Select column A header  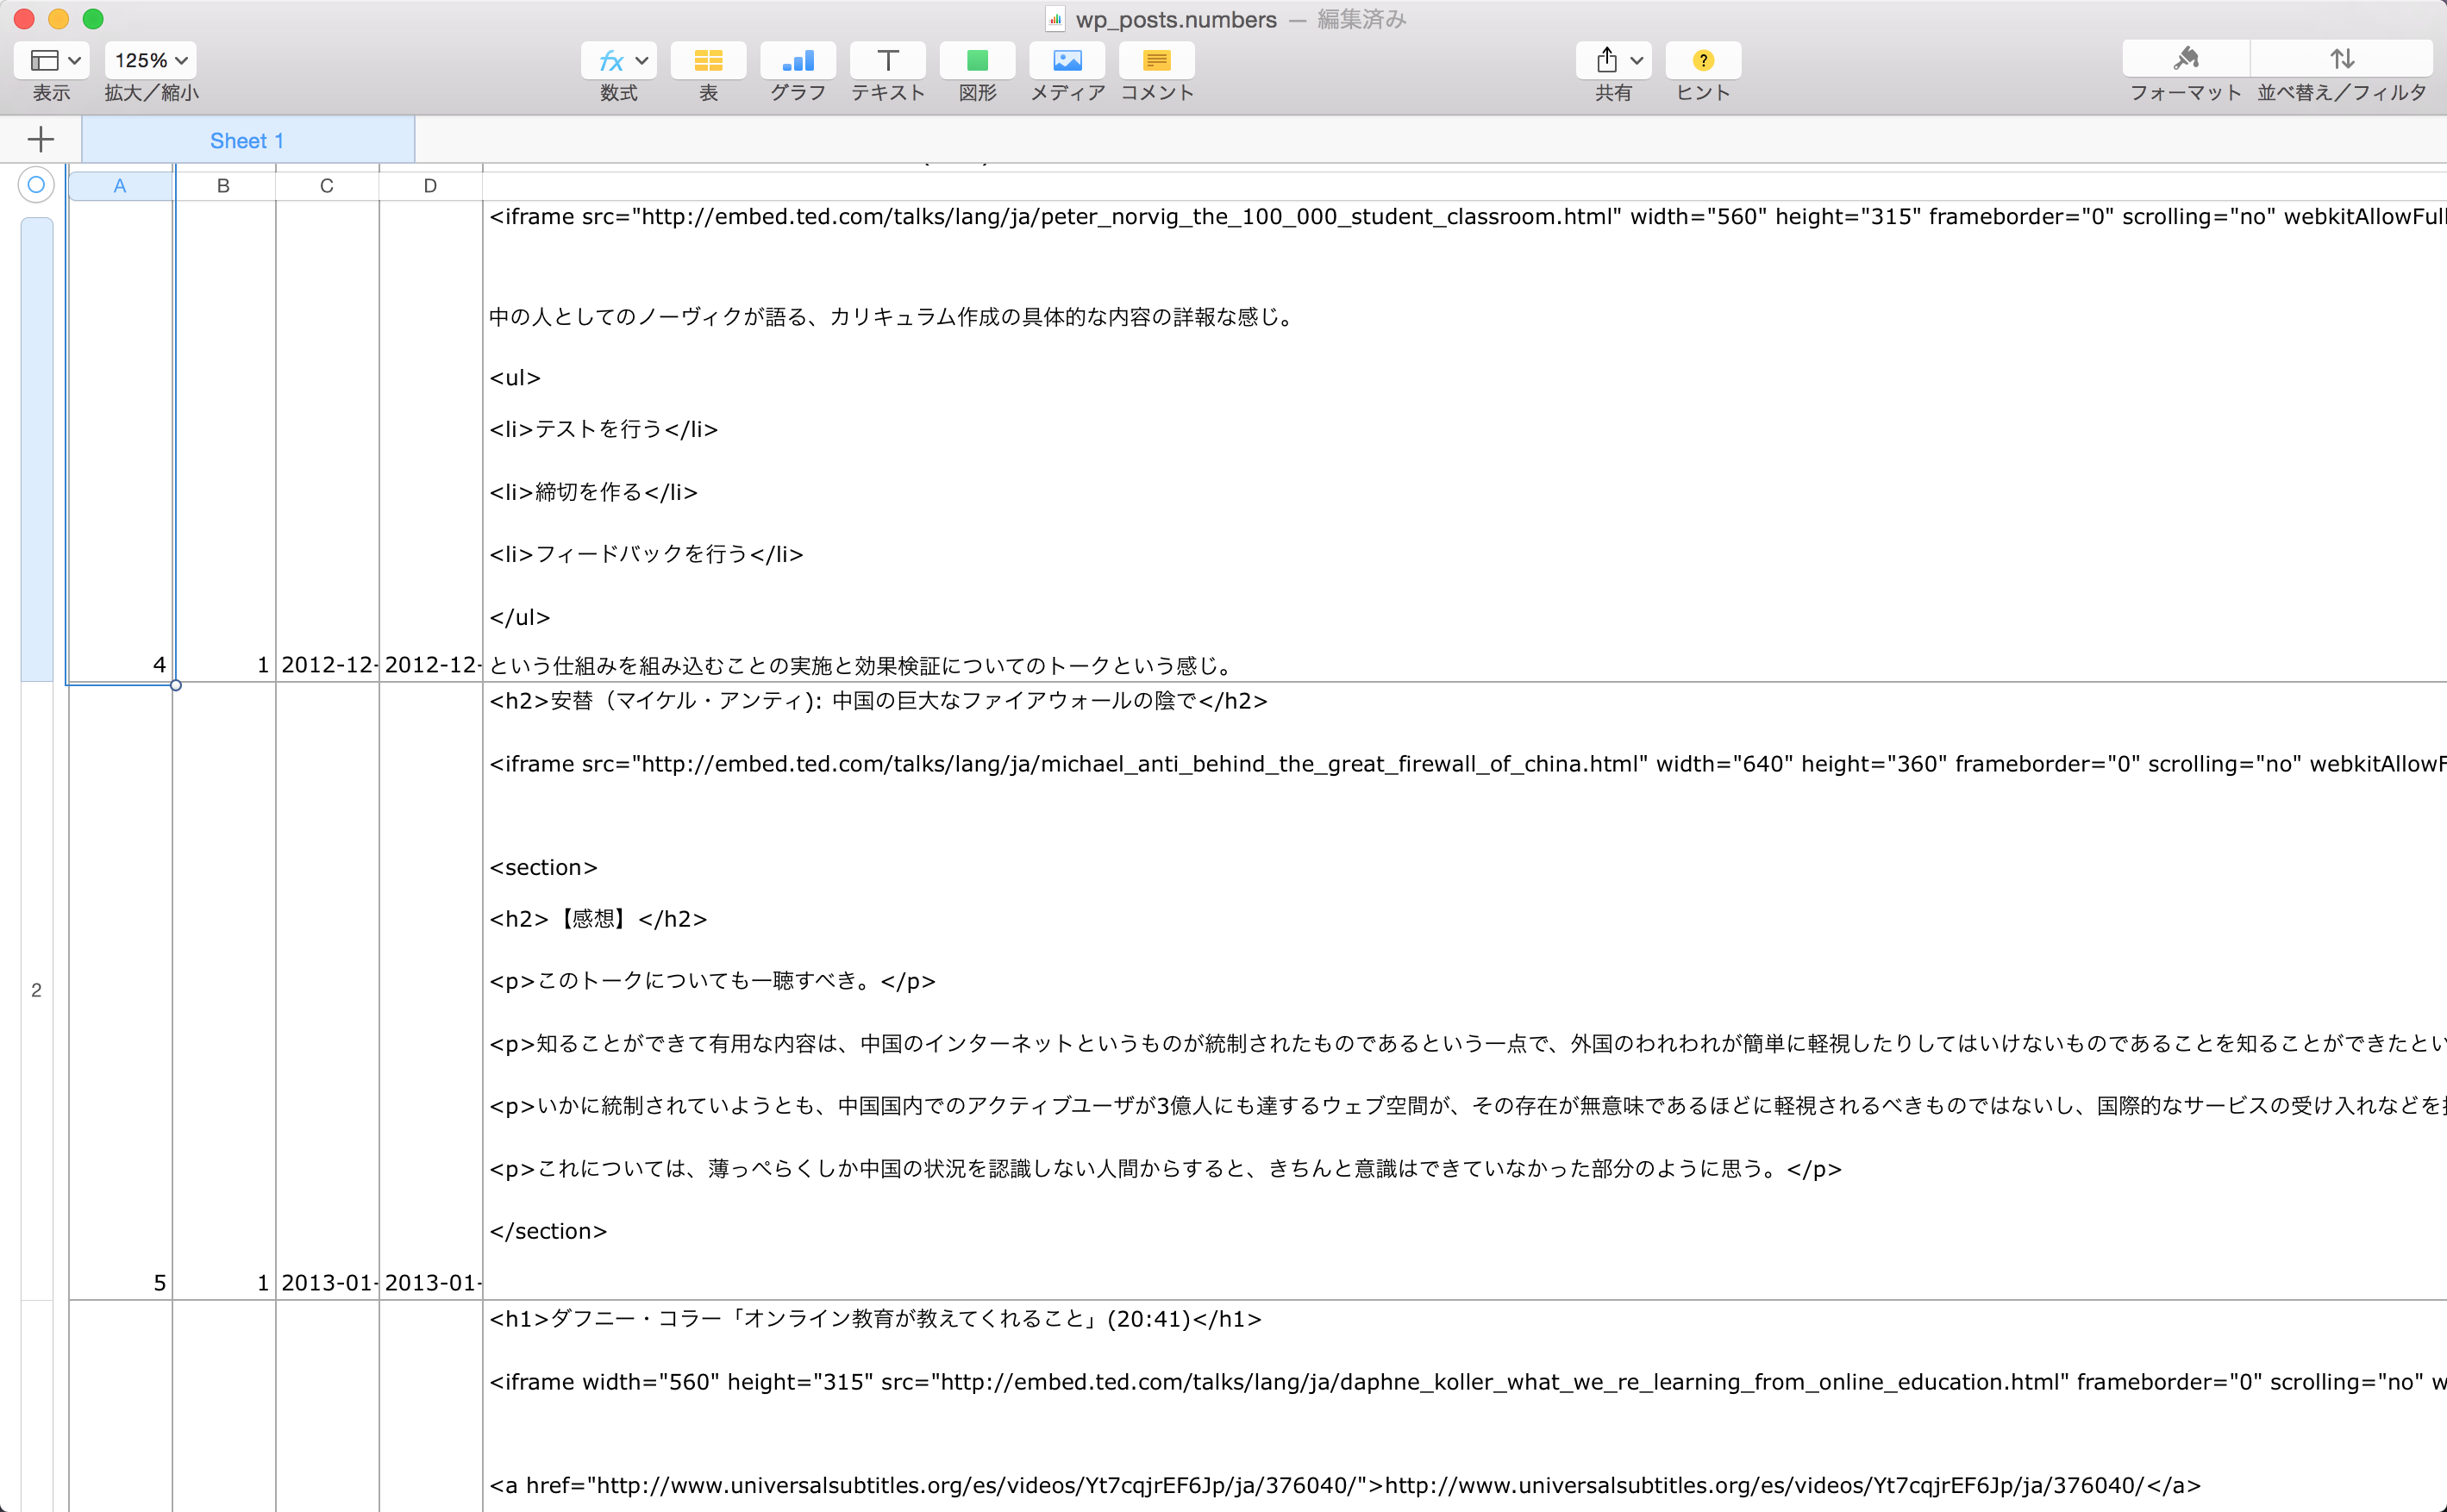click(119, 184)
